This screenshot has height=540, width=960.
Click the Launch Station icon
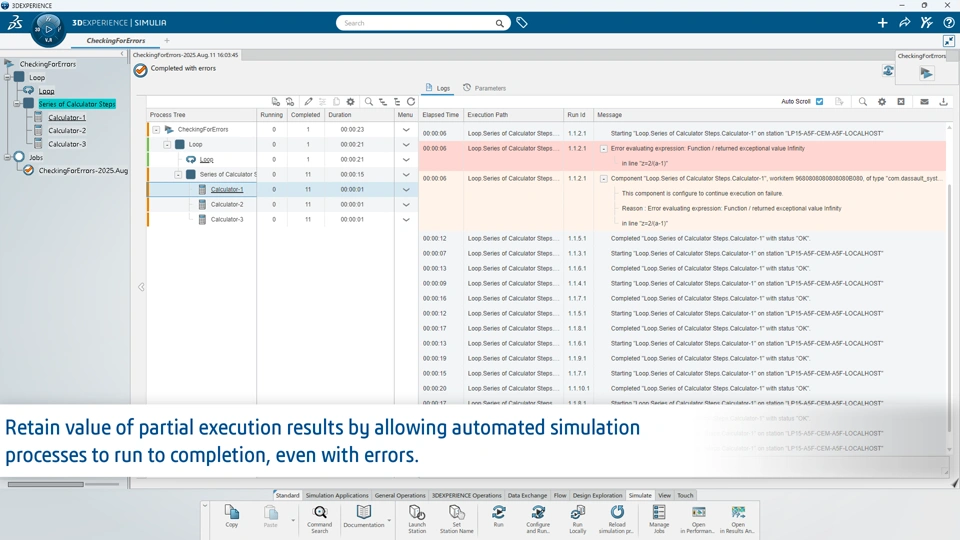(417, 519)
